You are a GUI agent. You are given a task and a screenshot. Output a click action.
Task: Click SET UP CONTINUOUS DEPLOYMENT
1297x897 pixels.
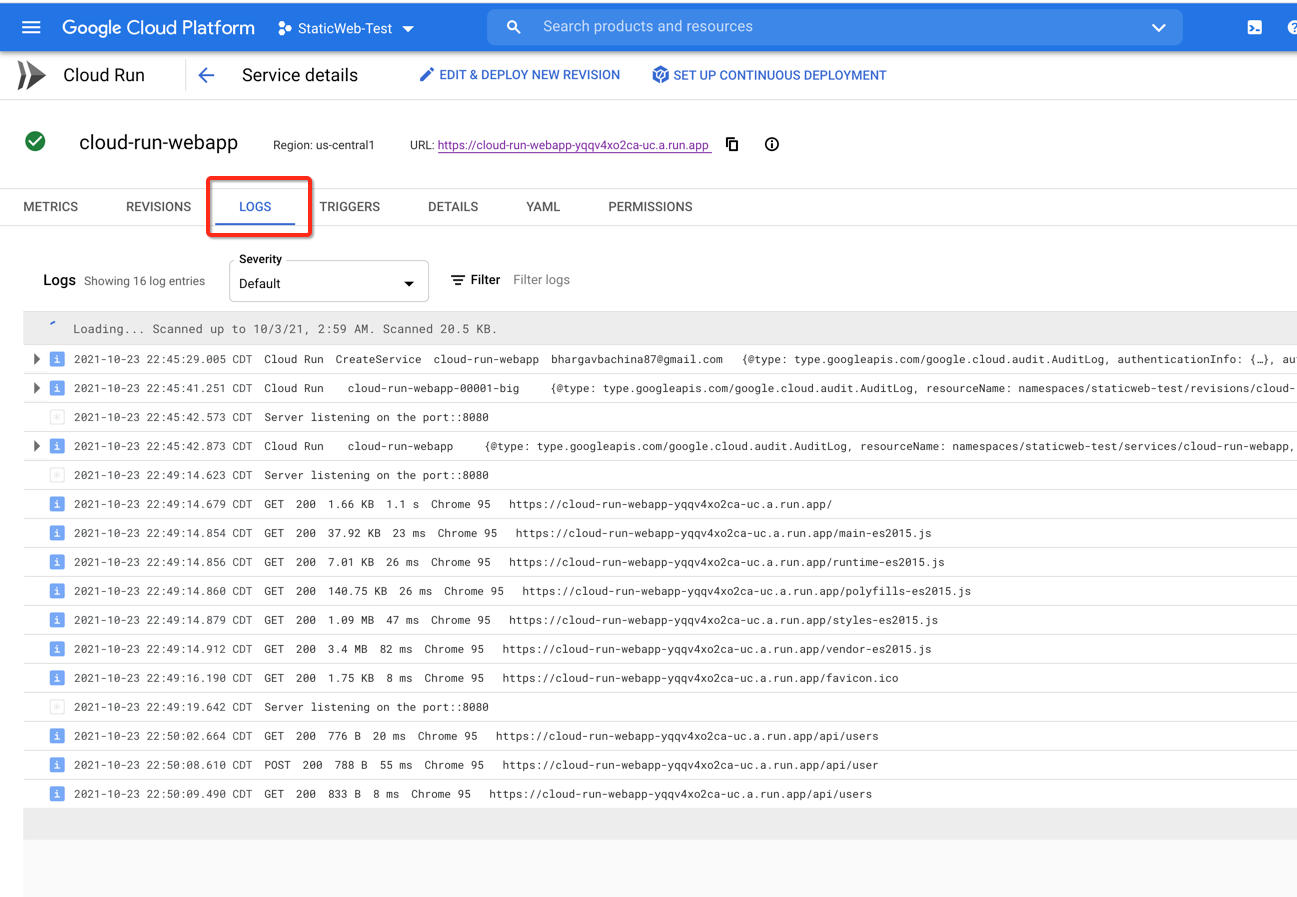coord(768,74)
